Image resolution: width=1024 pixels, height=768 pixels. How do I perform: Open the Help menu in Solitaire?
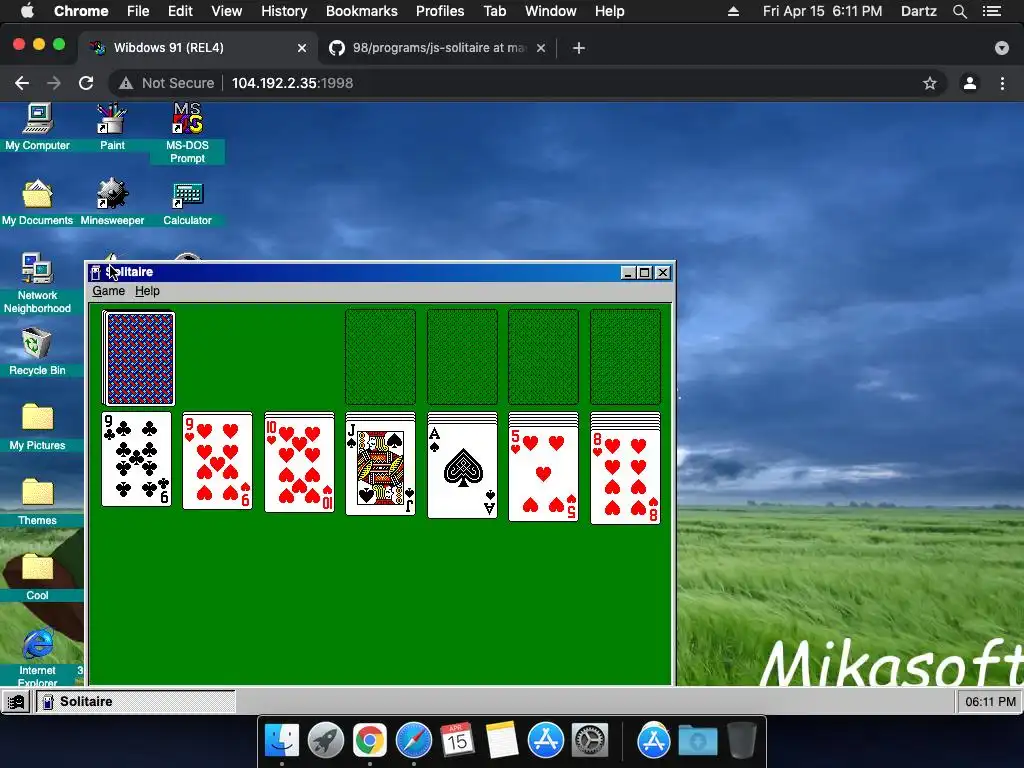point(147,291)
